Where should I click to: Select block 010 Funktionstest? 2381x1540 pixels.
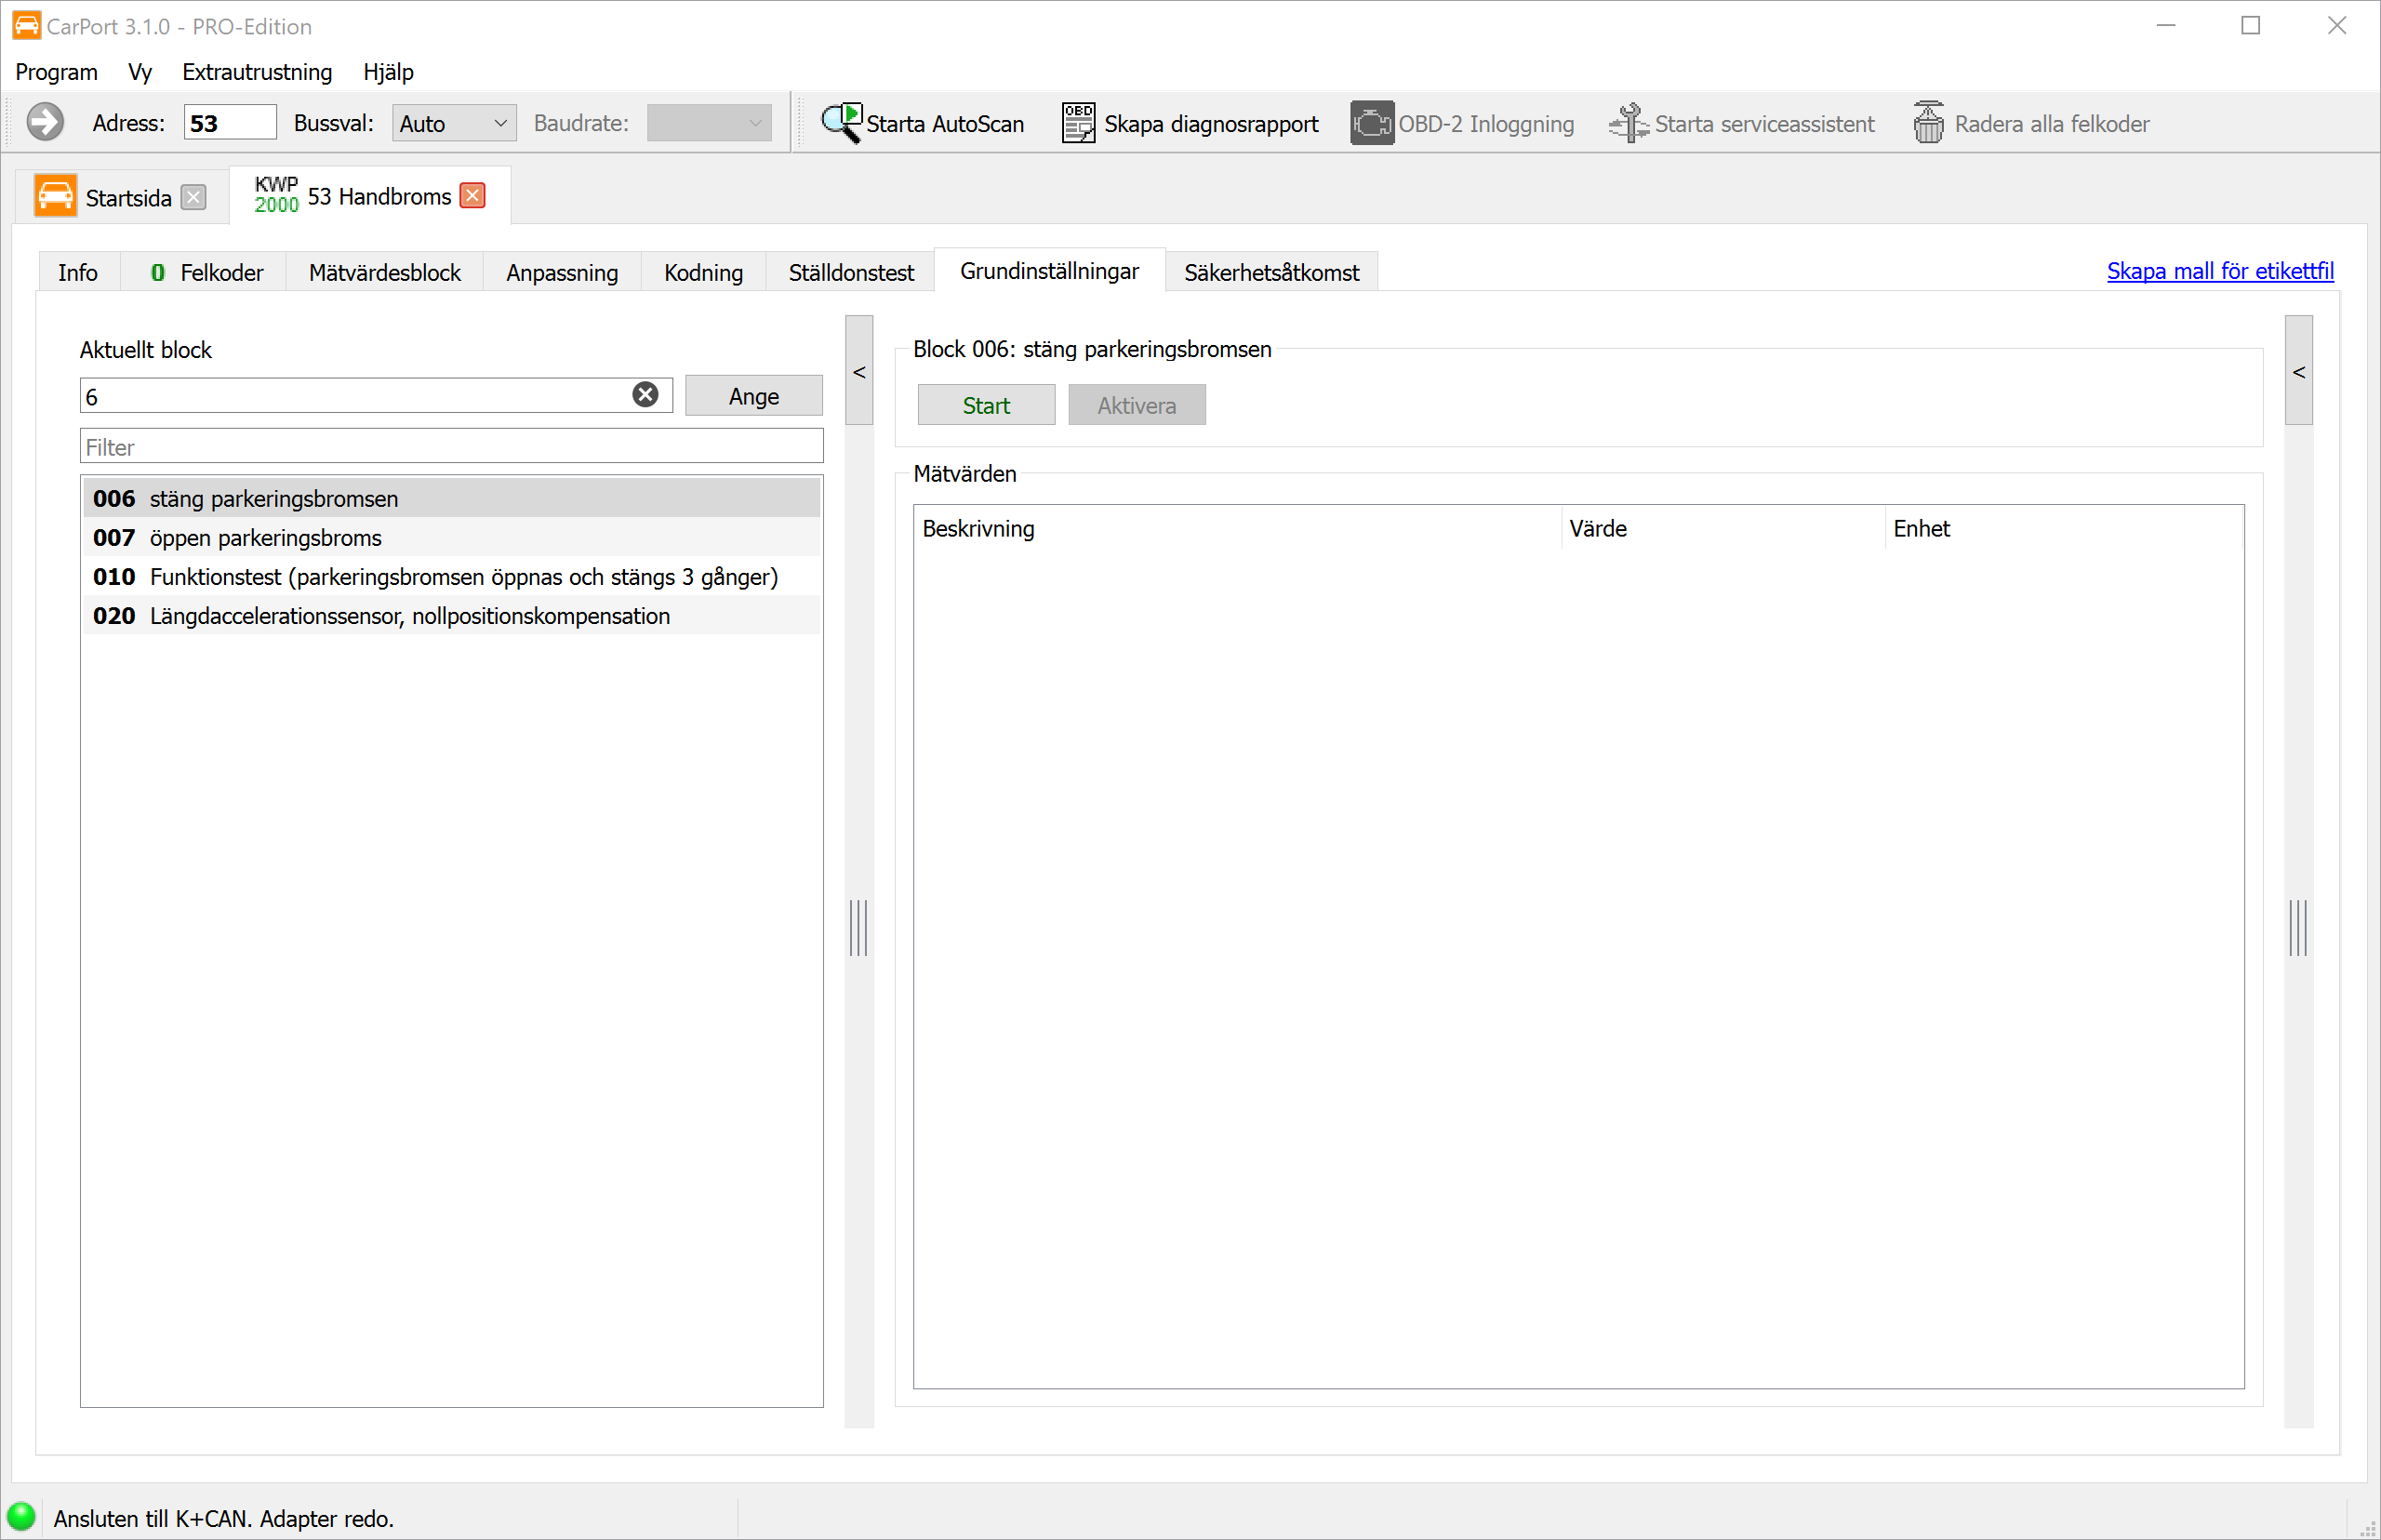(452, 576)
